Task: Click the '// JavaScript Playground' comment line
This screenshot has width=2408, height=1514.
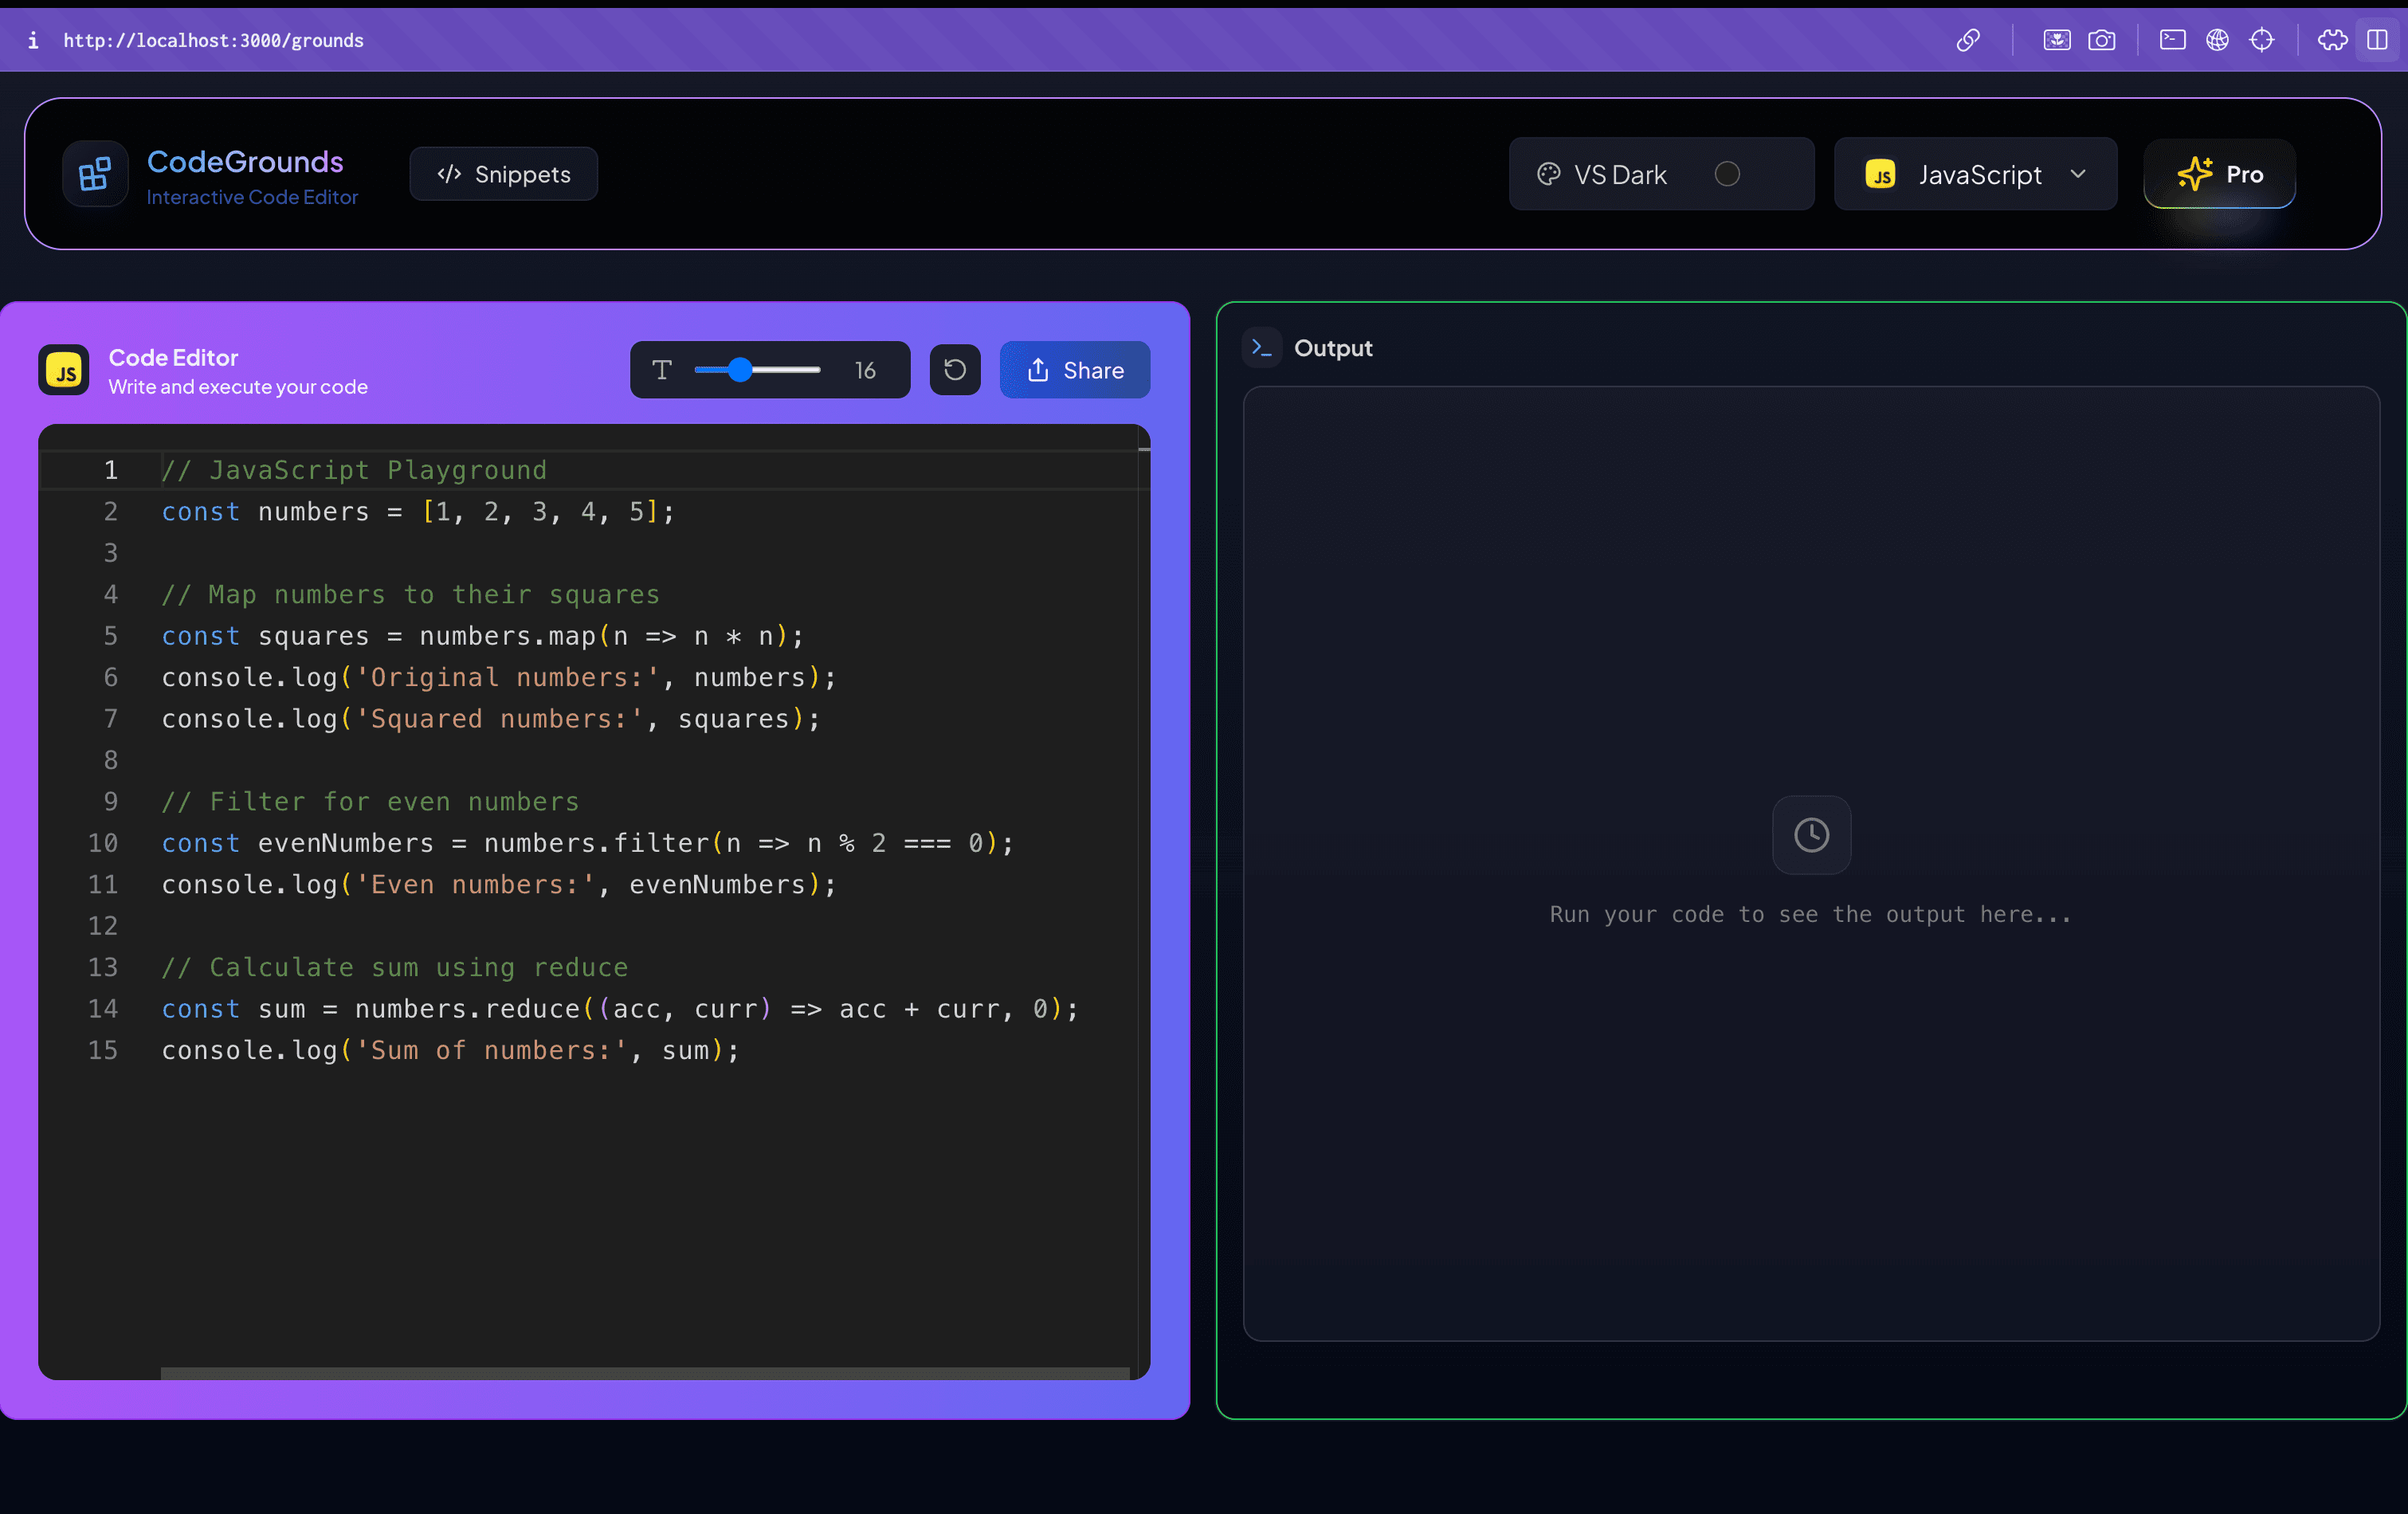Action: pos(354,470)
